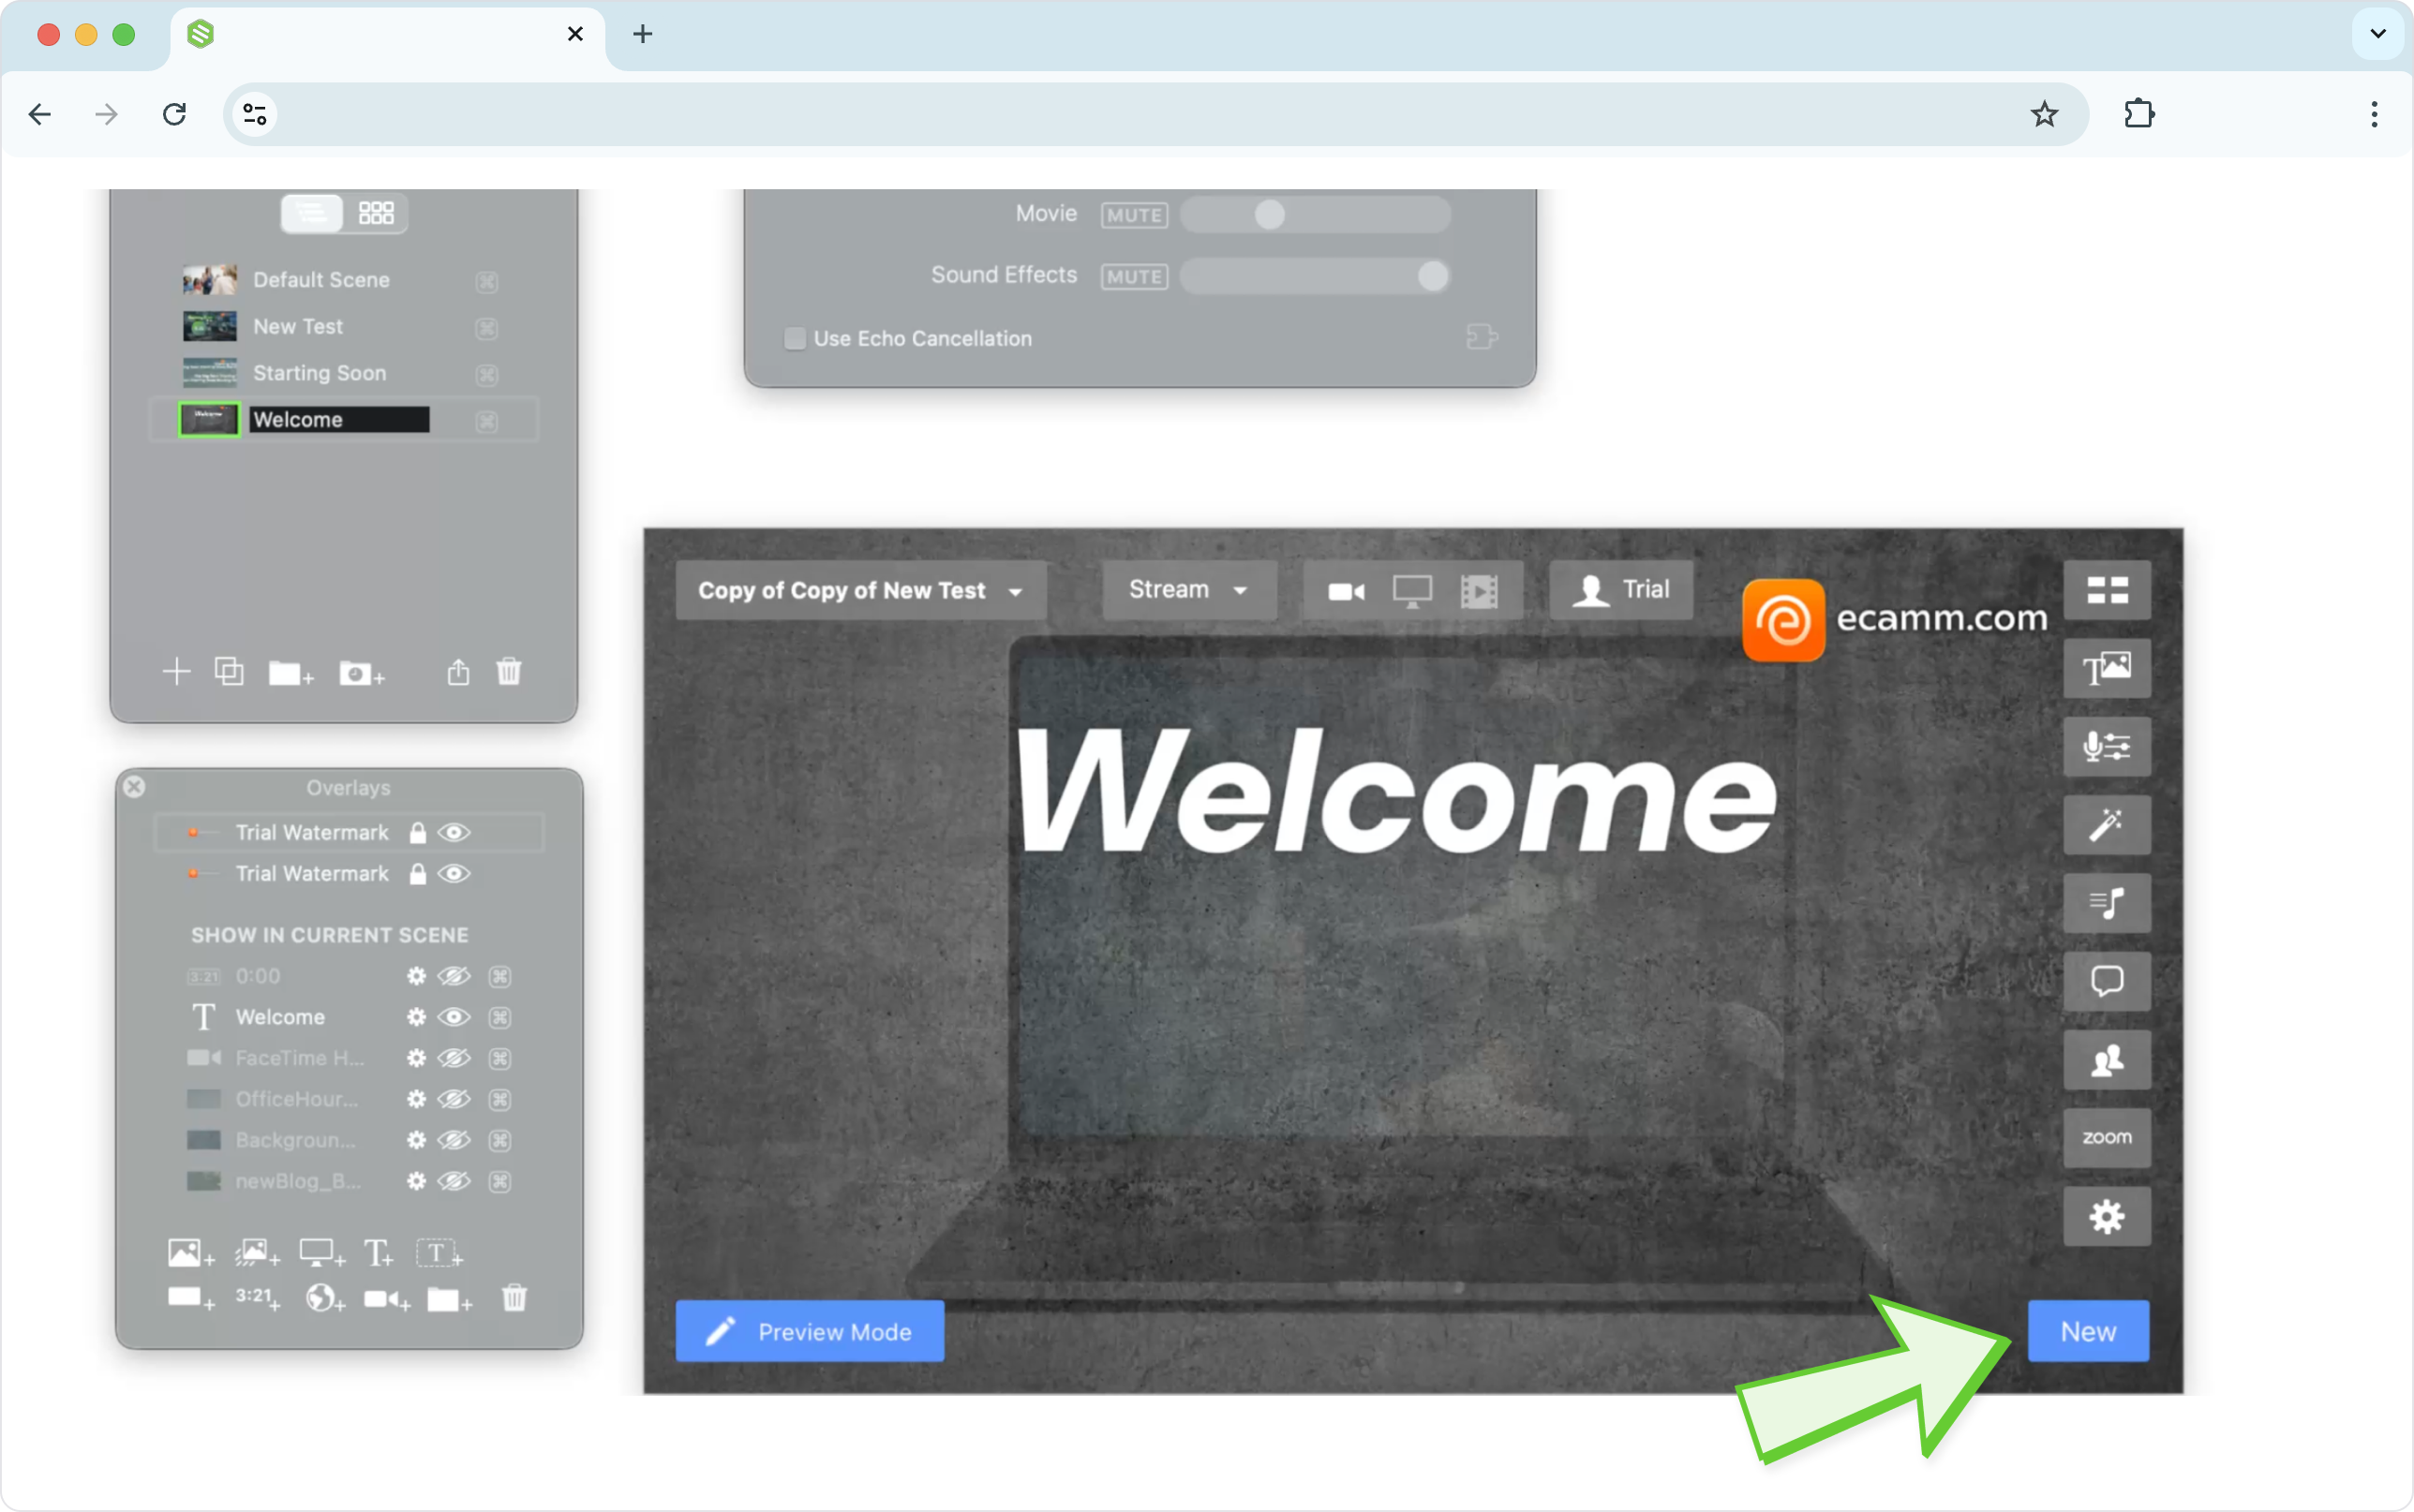Open Sound Levels mic-sliders icon

tap(2107, 746)
